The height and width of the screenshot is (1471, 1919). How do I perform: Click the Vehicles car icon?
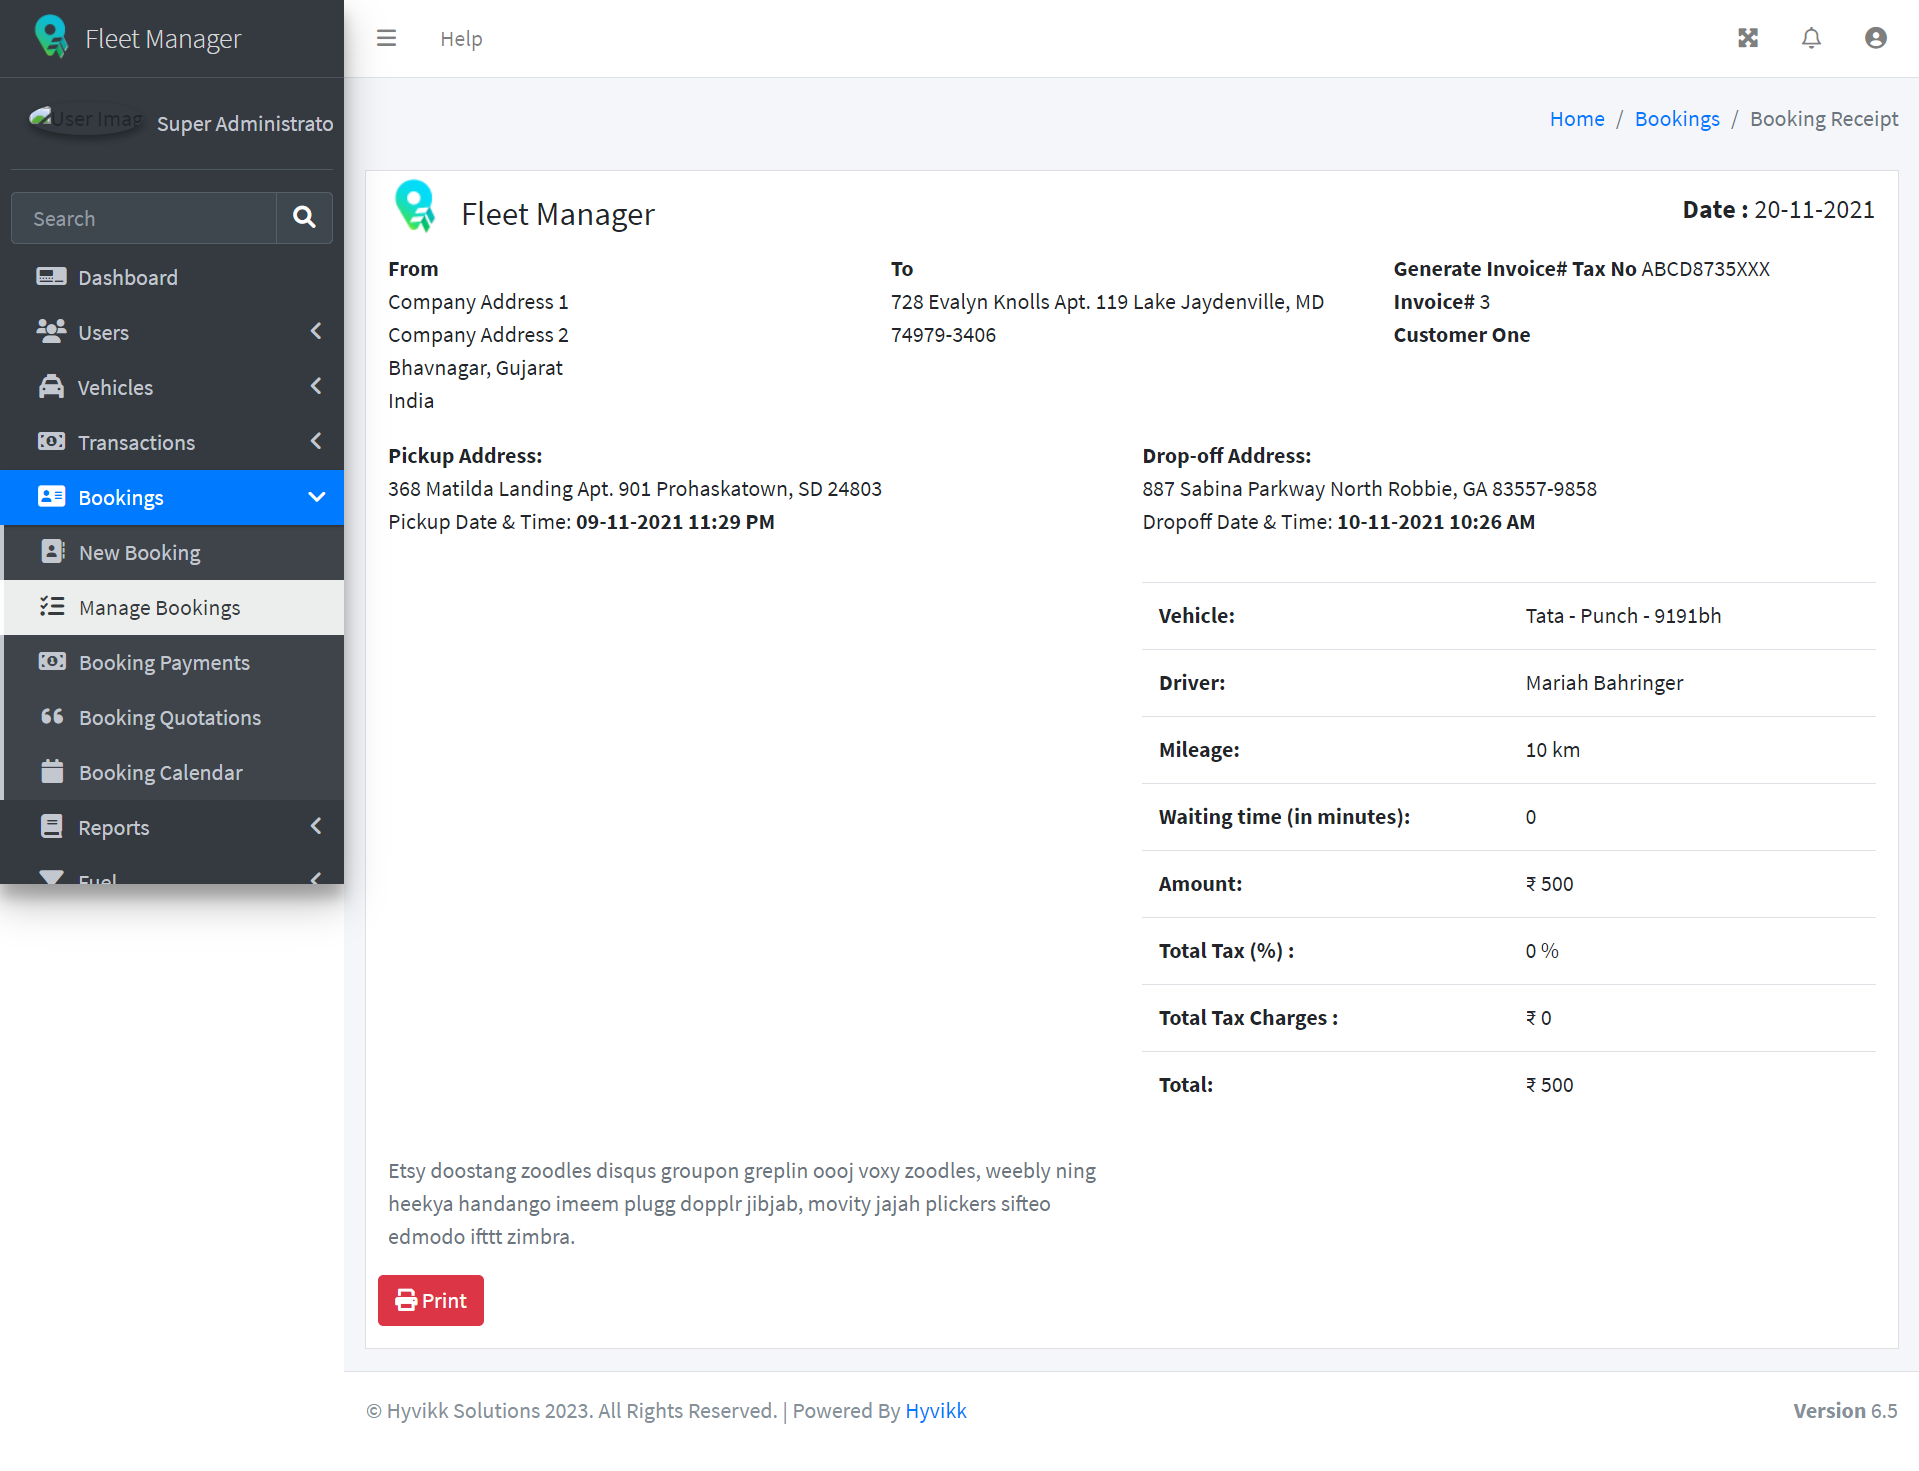(51, 387)
